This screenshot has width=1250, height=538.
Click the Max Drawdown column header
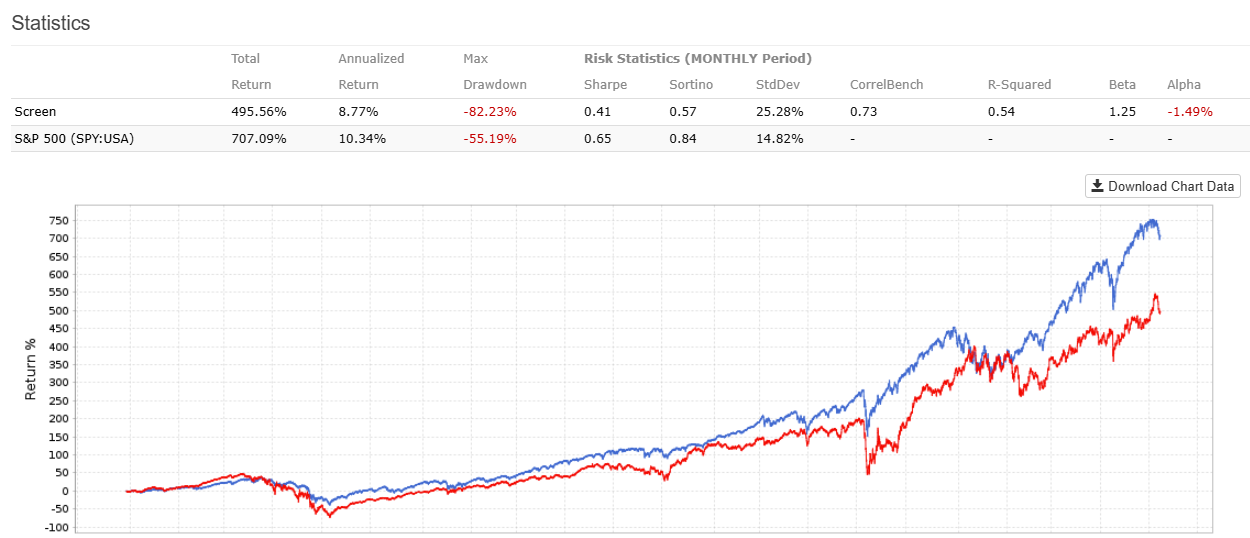(x=495, y=72)
